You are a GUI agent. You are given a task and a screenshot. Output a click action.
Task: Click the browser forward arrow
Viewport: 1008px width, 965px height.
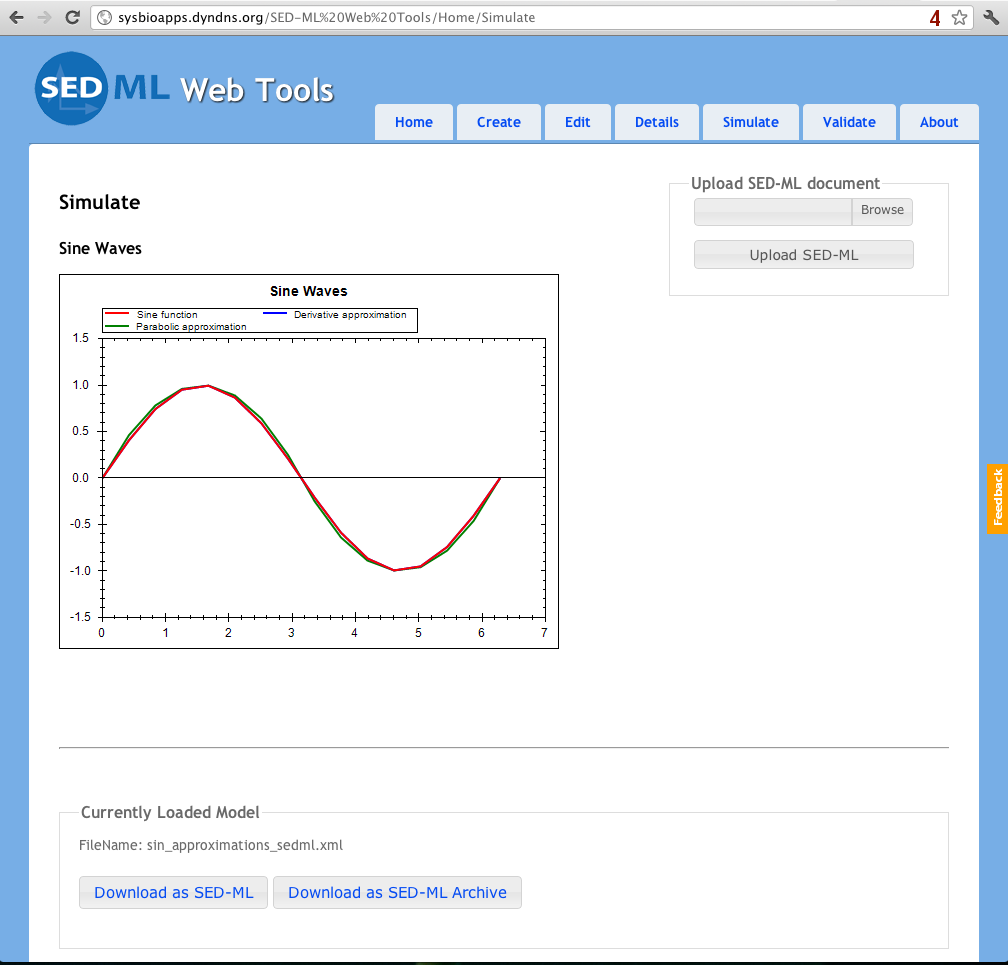tap(44, 17)
